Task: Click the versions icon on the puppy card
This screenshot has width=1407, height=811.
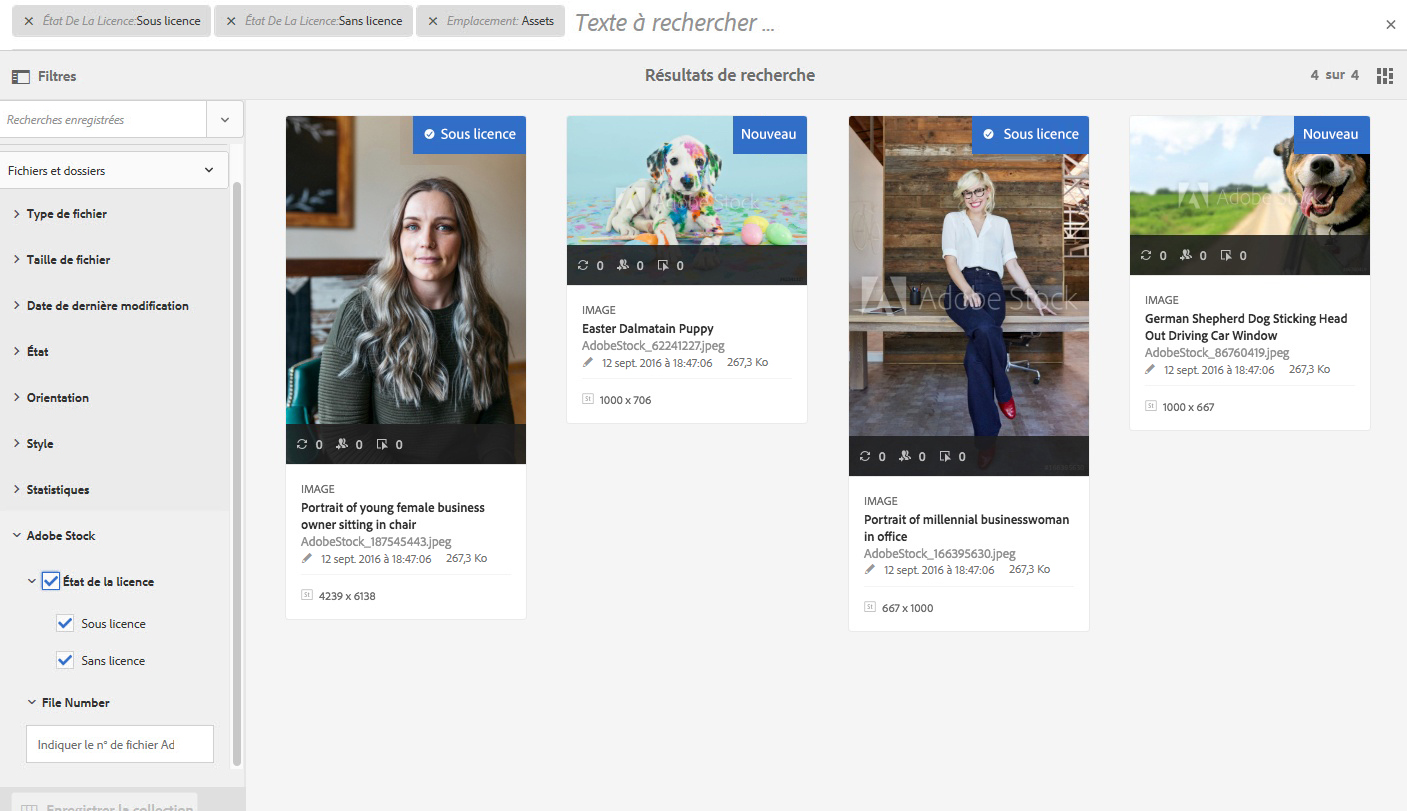Action: (x=583, y=265)
